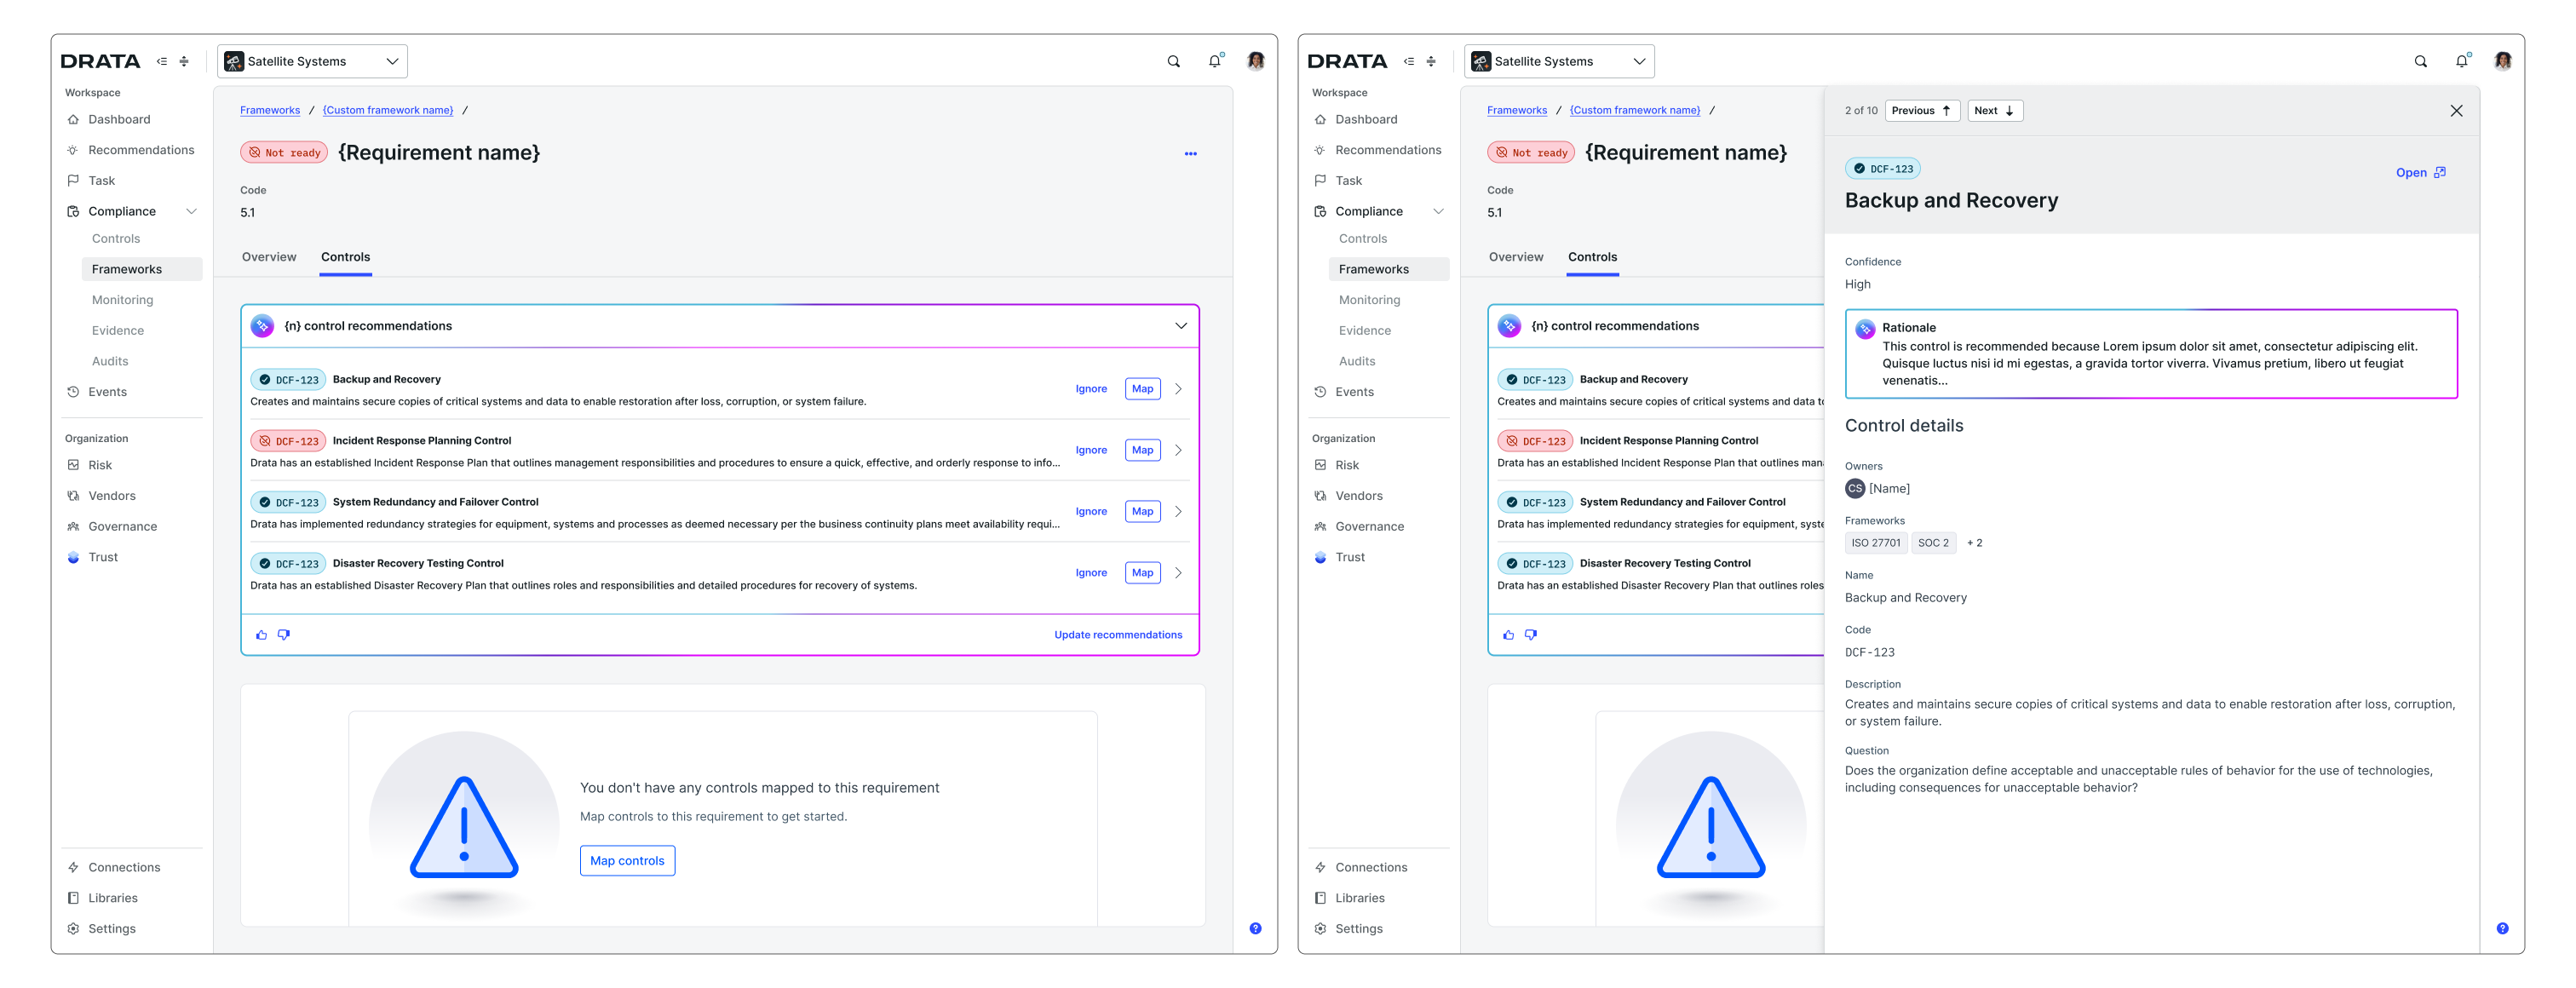The image size is (2576, 988).
Task: Collapse Compliance section in right window sidebar
Action: (x=1438, y=211)
